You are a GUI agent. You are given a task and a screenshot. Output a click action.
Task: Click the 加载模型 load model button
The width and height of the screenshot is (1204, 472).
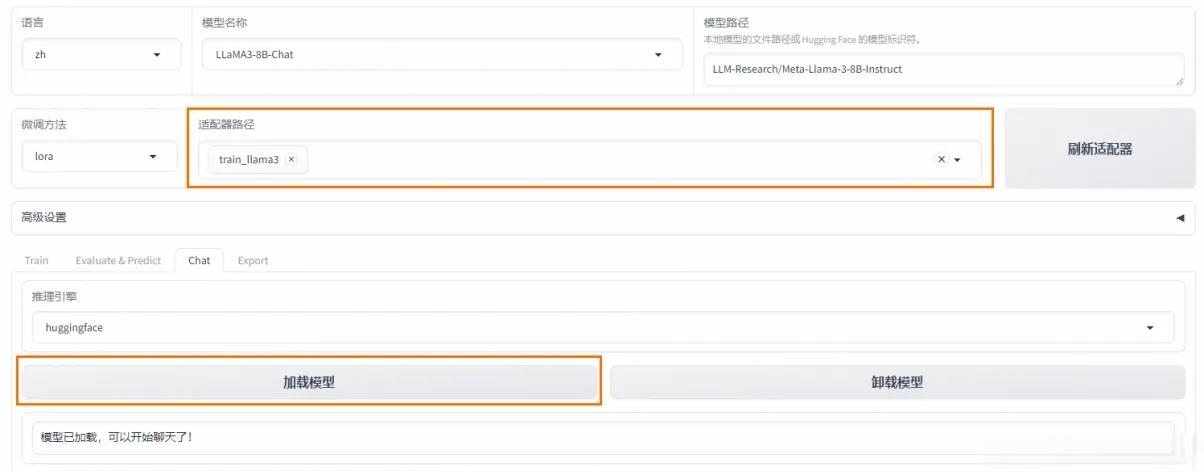point(309,382)
